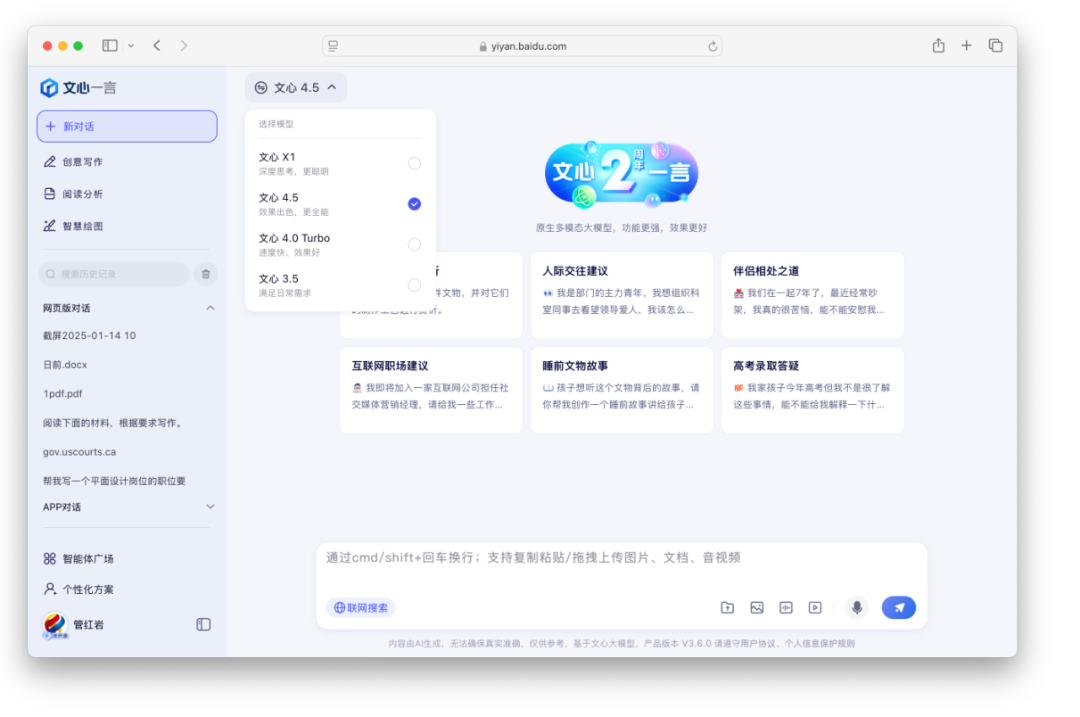Open the 高考录取答疑 prompt card

click(812, 390)
